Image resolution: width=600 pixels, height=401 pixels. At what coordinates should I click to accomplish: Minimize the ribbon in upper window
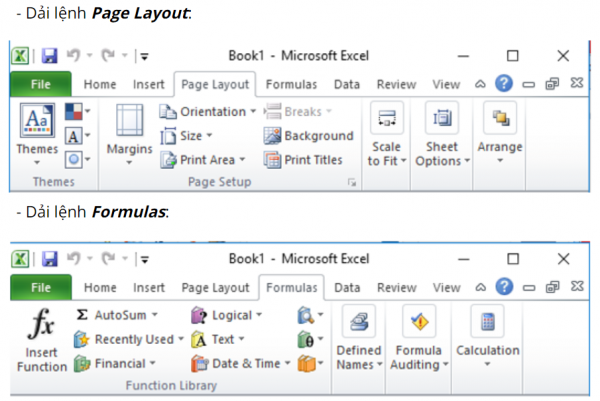click(480, 84)
